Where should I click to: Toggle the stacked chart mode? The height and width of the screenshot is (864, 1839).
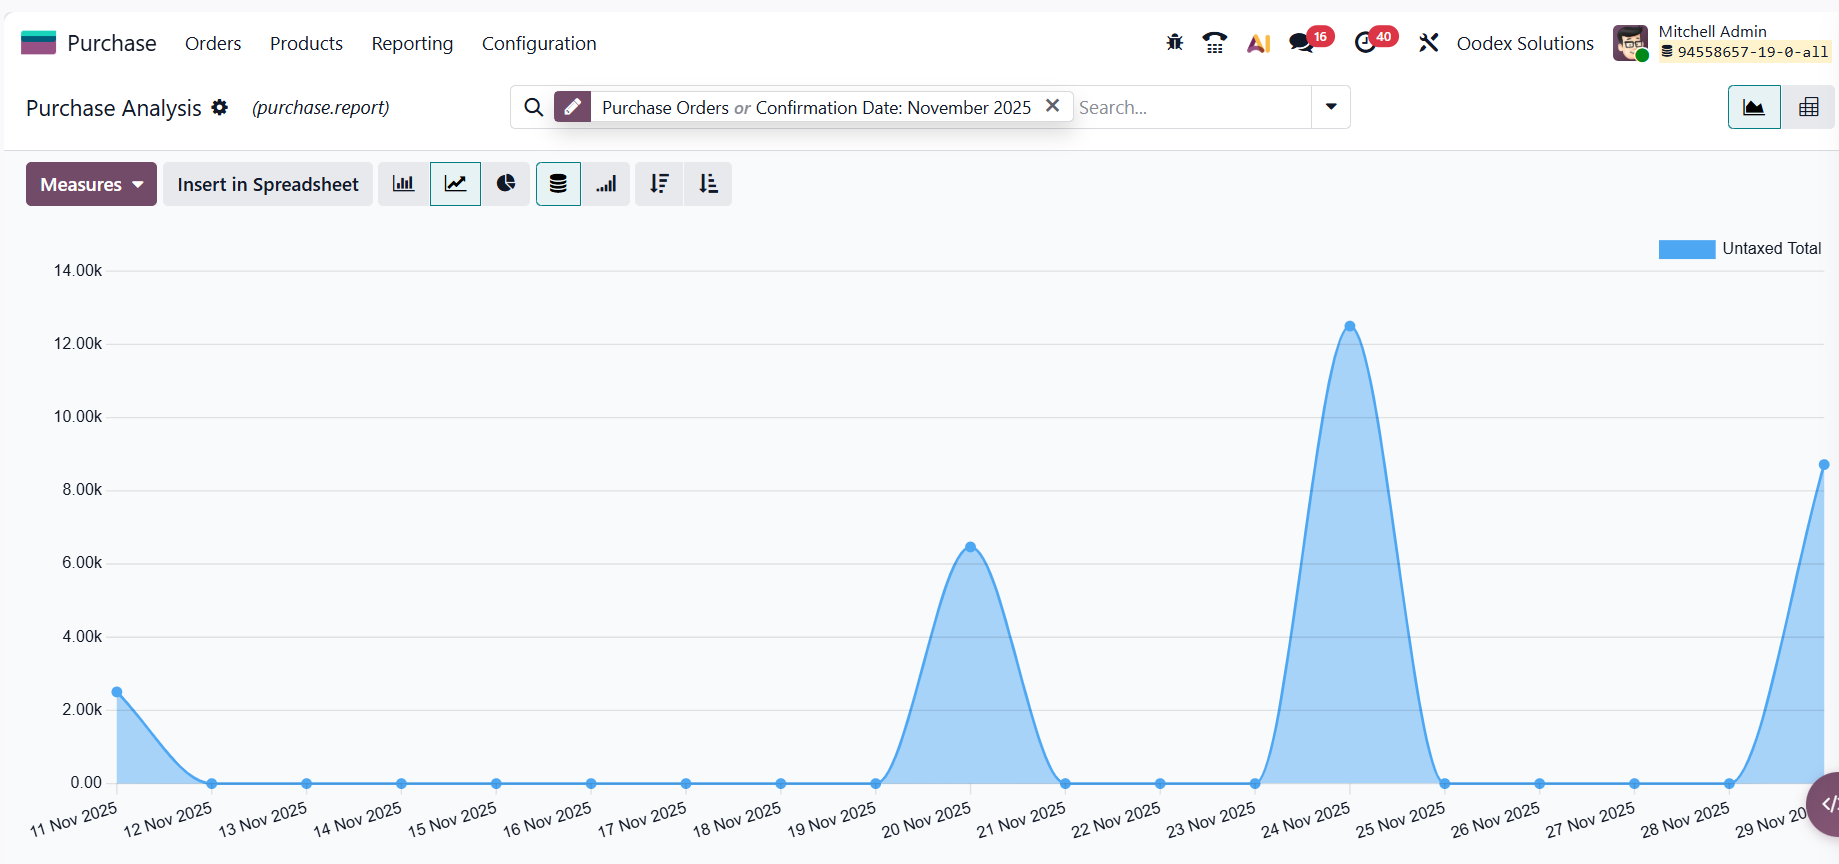[x=558, y=184]
